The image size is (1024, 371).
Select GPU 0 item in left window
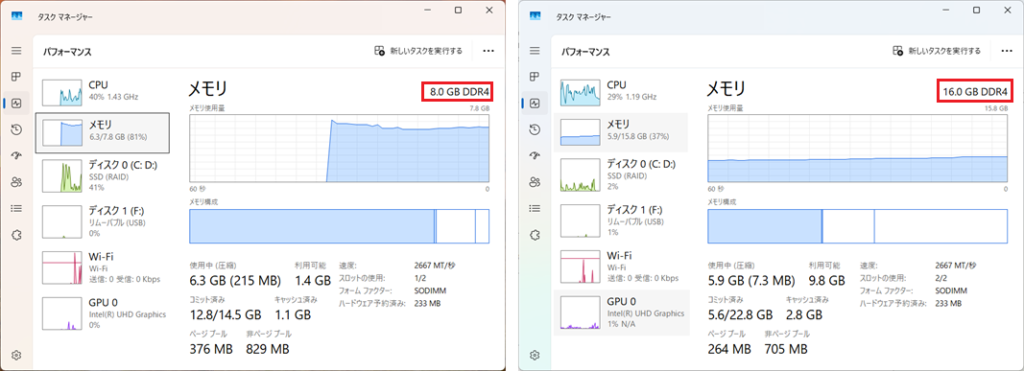(103, 313)
